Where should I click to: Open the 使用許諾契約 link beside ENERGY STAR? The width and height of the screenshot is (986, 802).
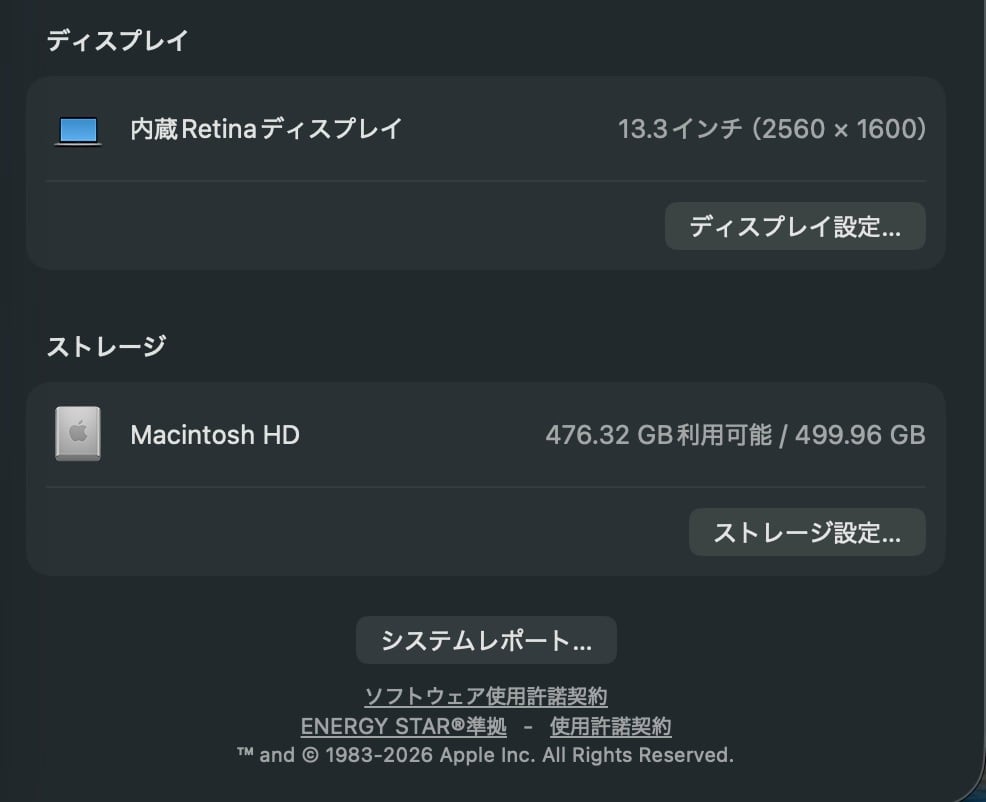610,727
